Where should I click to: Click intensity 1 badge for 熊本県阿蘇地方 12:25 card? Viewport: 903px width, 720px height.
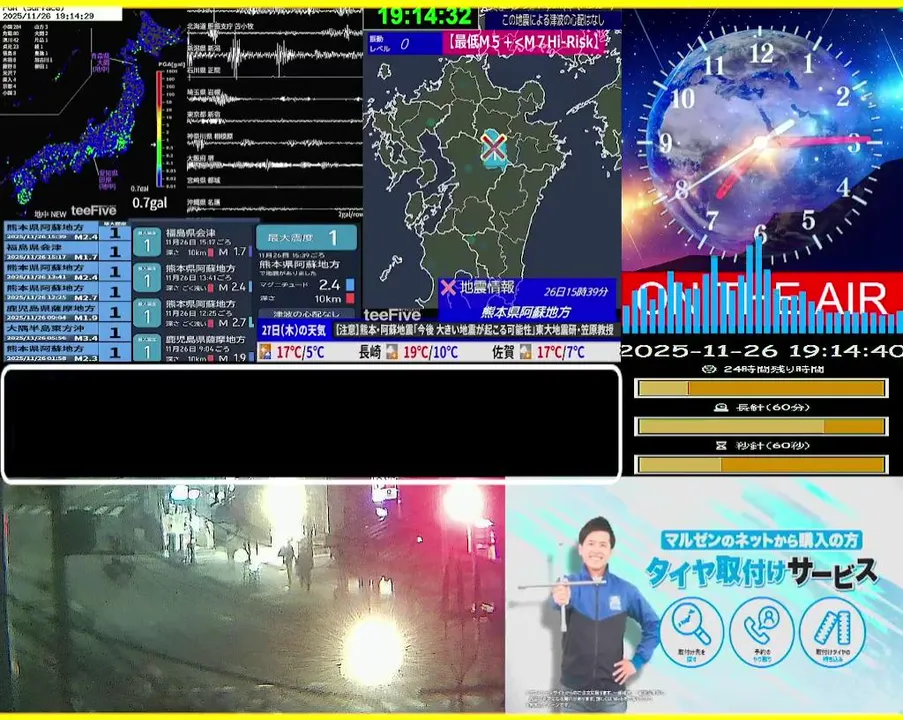[x=147, y=313]
